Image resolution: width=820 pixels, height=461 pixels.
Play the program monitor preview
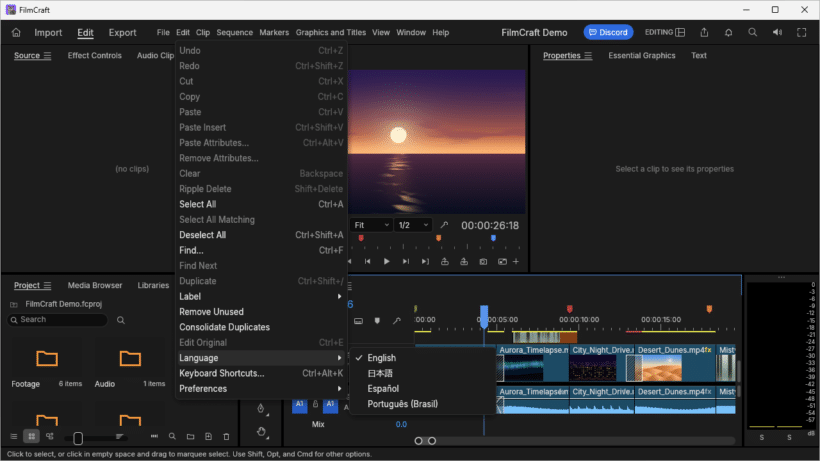pos(386,261)
